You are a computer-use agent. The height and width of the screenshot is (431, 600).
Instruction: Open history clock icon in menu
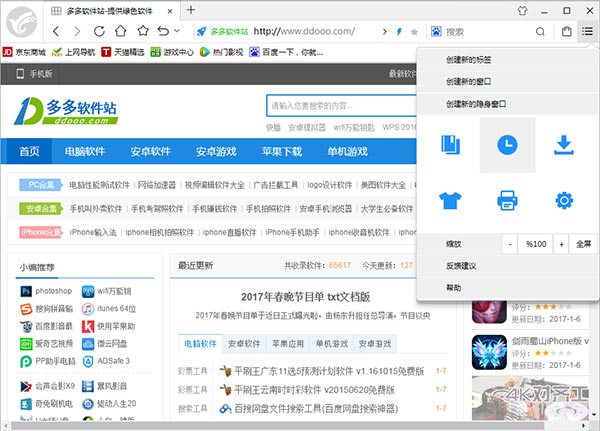507,145
